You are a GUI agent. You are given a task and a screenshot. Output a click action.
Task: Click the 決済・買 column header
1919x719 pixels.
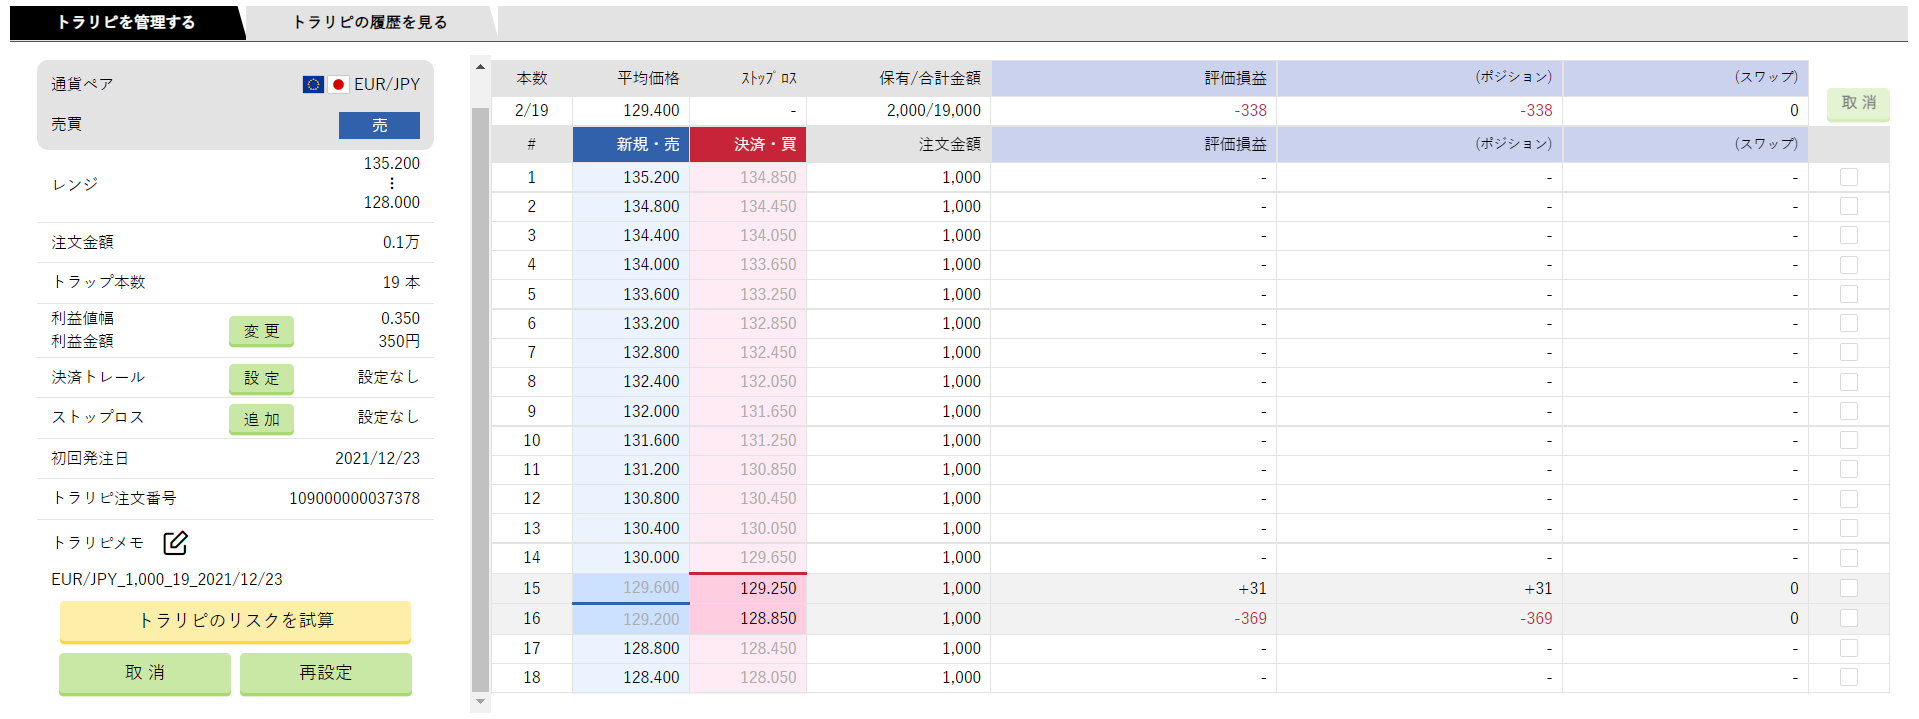coord(748,145)
